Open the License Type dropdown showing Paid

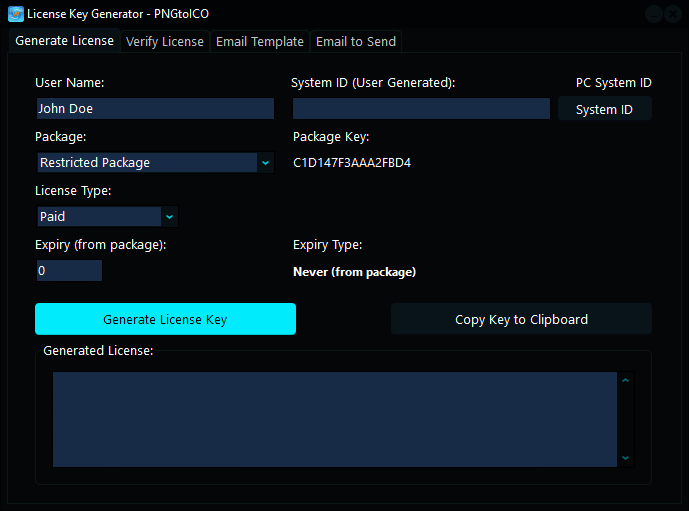click(108, 217)
